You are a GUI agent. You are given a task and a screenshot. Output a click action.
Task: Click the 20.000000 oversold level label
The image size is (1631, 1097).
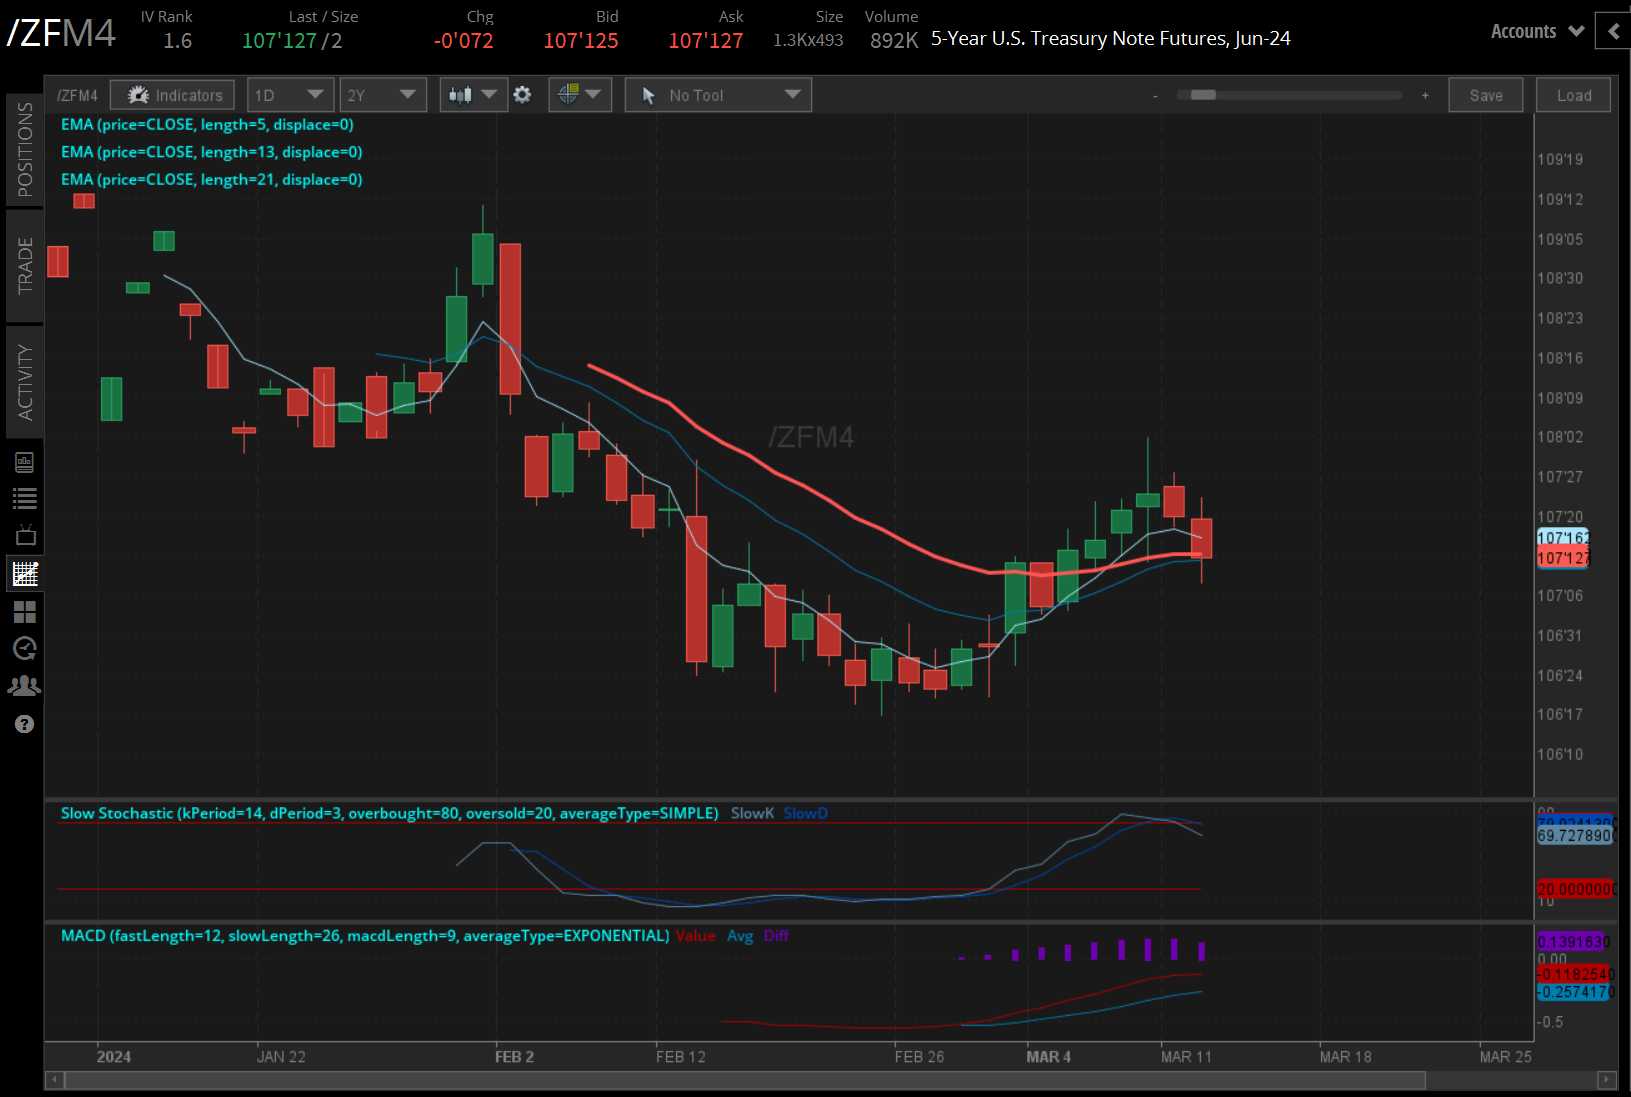pyautogui.click(x=1575, y=889)
